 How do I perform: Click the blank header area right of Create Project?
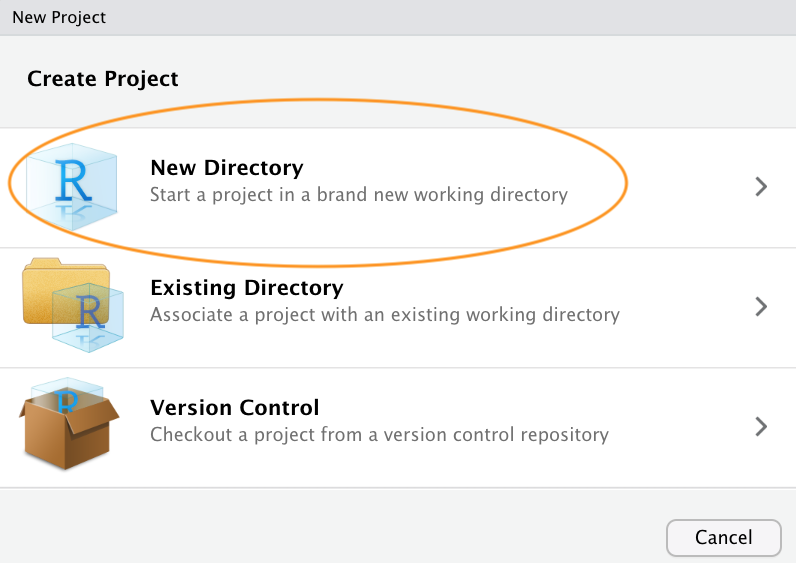500,78
